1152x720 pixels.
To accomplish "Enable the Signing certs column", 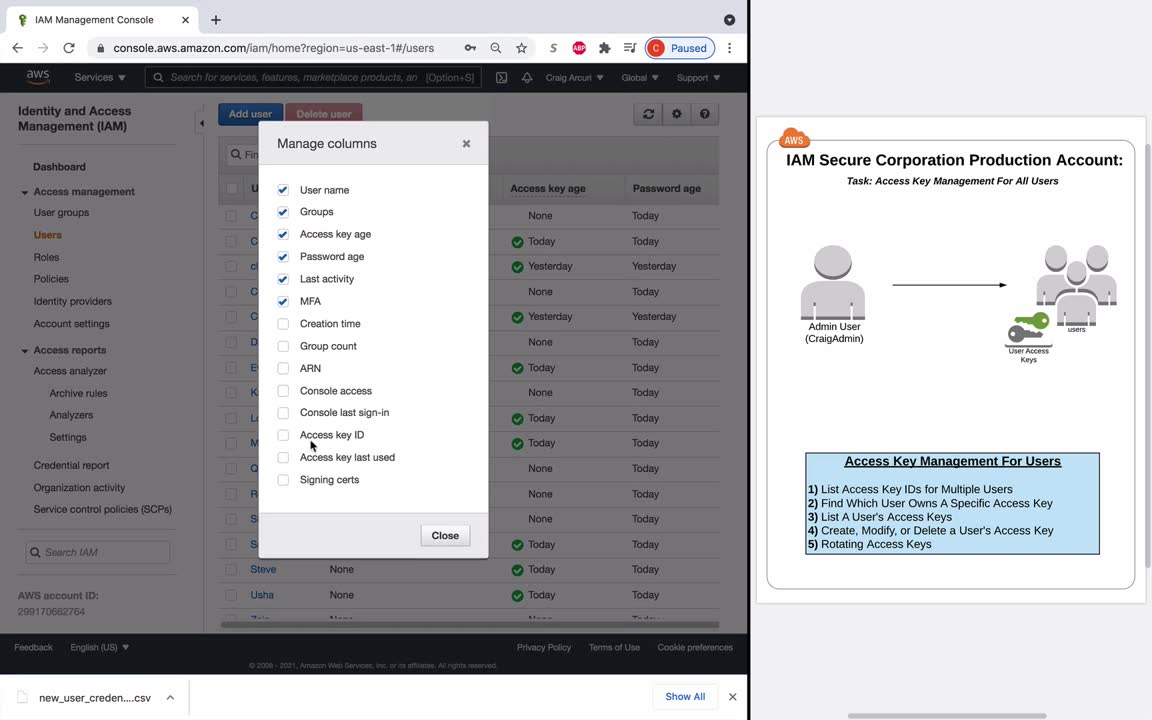I will (x=283, y=480).
